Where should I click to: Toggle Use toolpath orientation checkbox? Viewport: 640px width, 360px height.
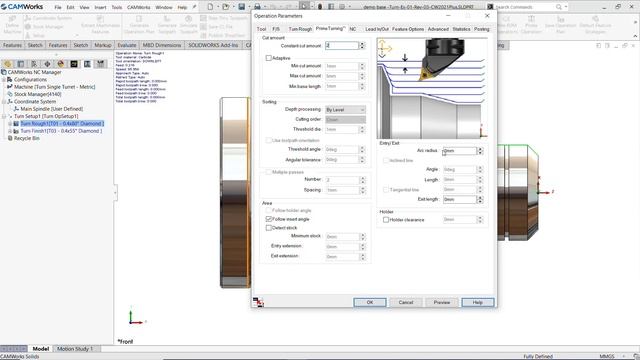(268, 140)
